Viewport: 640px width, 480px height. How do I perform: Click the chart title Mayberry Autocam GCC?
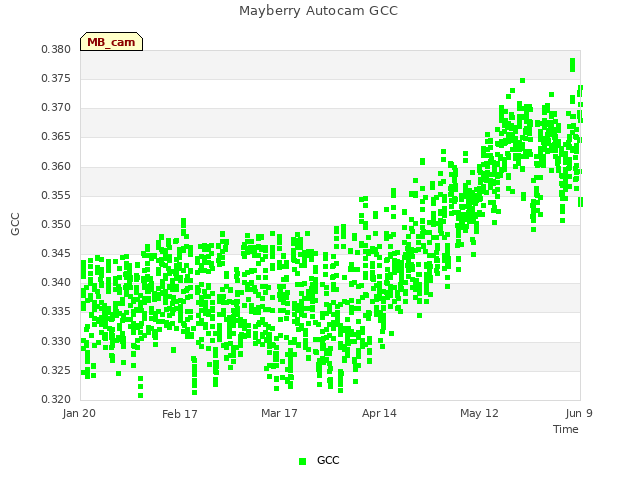318,11
